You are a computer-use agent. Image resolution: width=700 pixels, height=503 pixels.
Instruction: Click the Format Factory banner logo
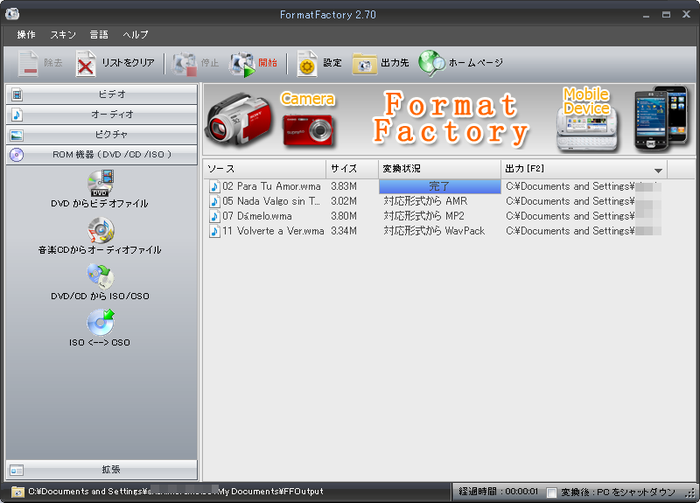(x=450, y=118)
